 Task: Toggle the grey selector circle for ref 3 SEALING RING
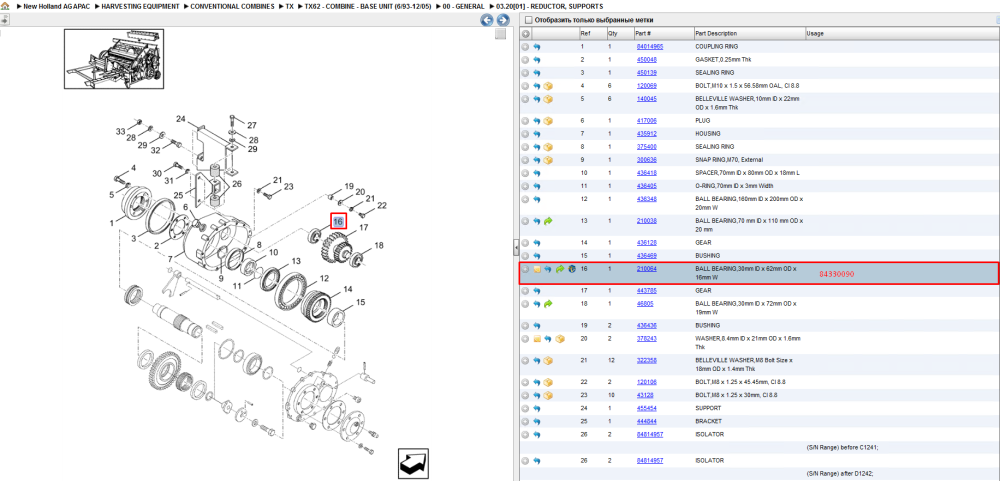[x=526, y=73]
